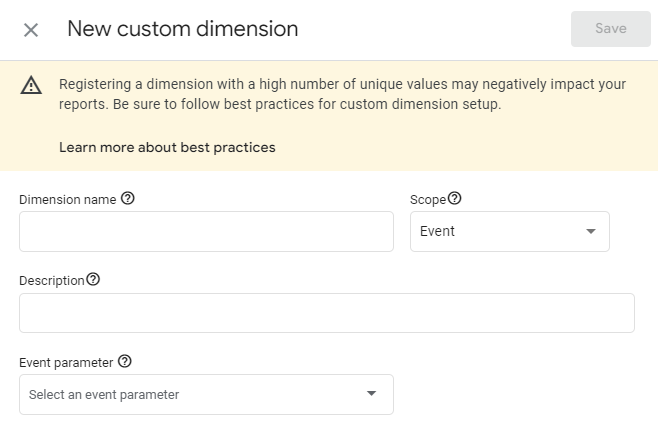Click the Scope label text

pyautogui.click(x=428, y=200)
